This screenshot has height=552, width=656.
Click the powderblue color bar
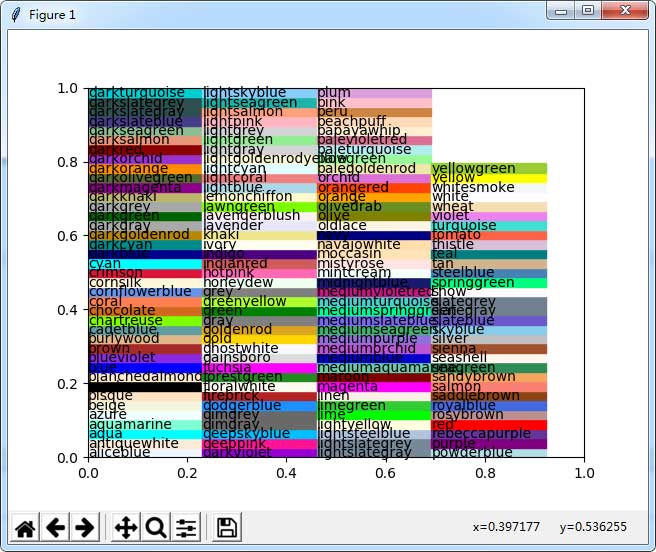pyautogui.click(x=489, y=453)
